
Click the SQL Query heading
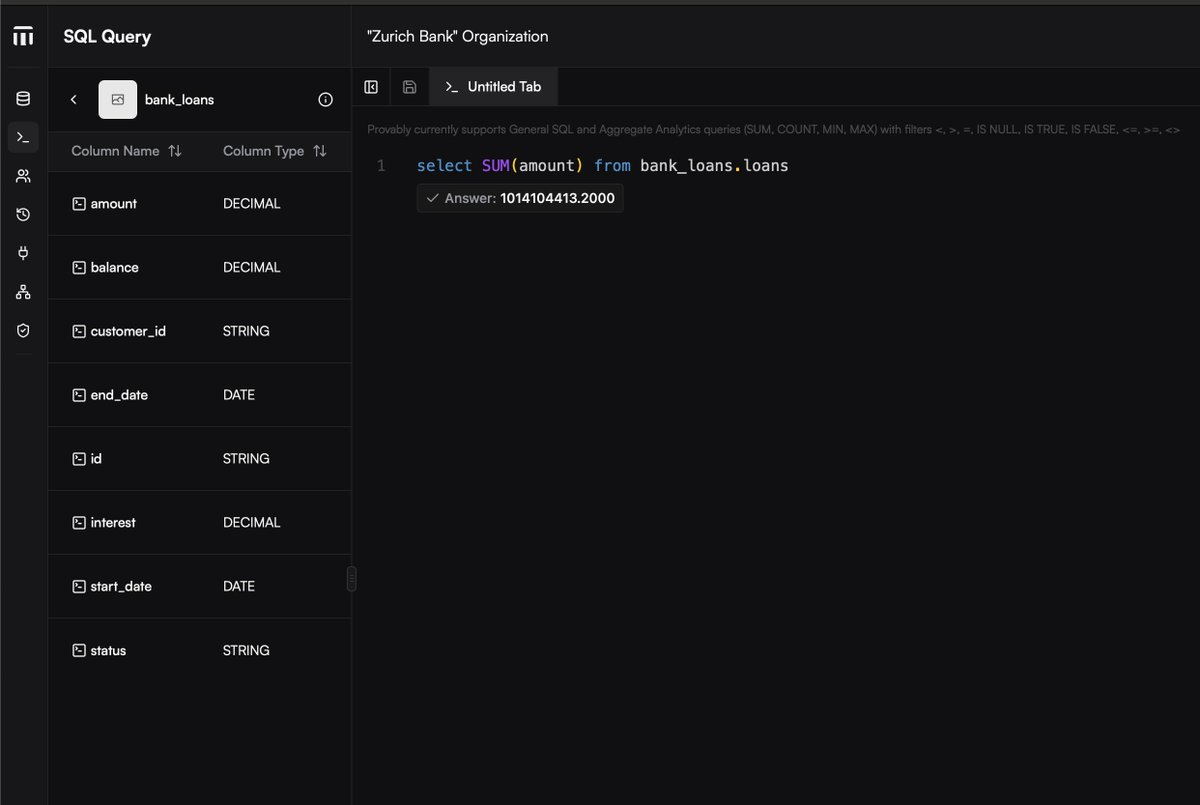point(107,37)
